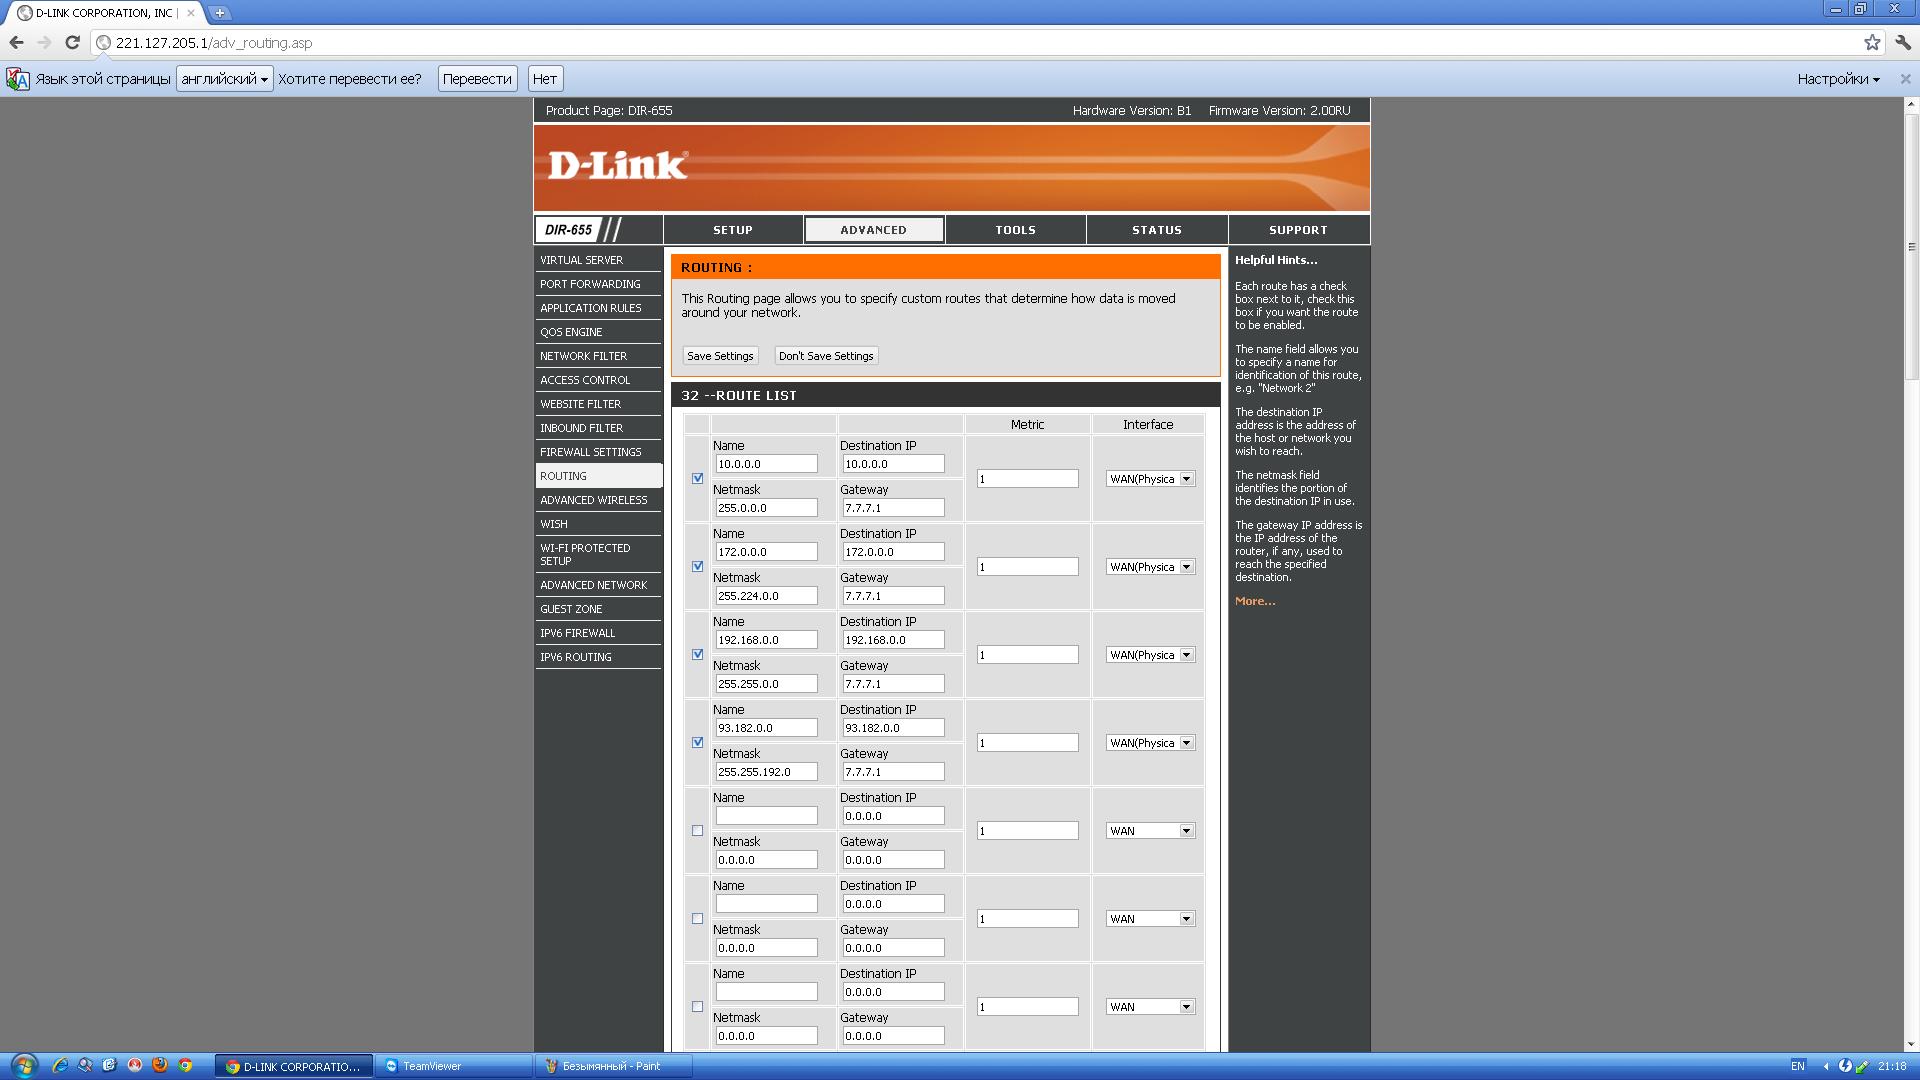1920x1080 pixels.
Task: Disable the 93.182.0.0 route checkbox
Action: click(x=698, y=743)
